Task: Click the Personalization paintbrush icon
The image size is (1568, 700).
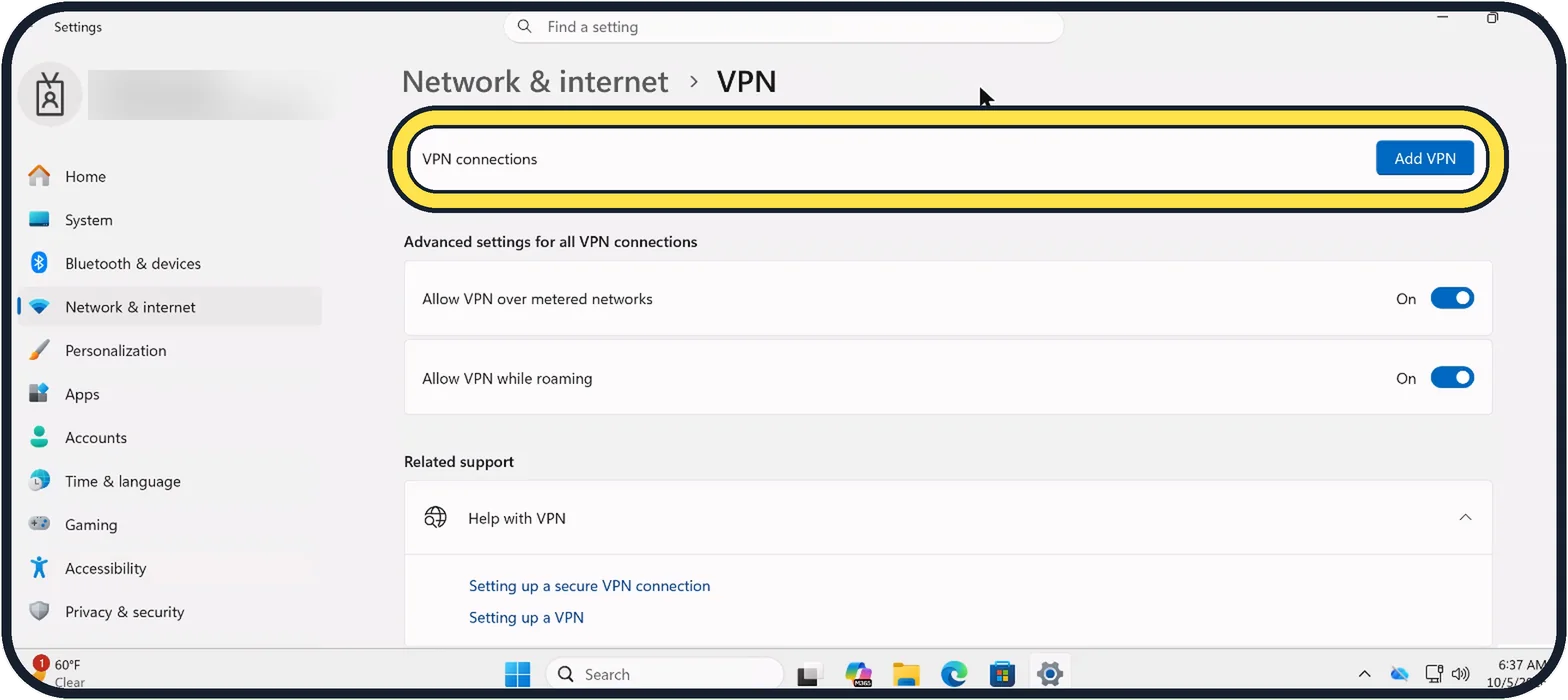Action: tap(39, 350)
